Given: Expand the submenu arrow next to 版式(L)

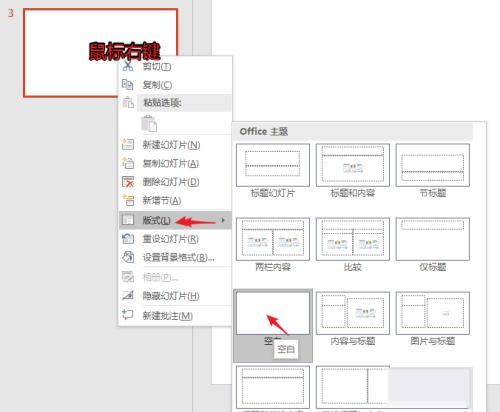Looking at the screenshot, I should click(223, 220).
